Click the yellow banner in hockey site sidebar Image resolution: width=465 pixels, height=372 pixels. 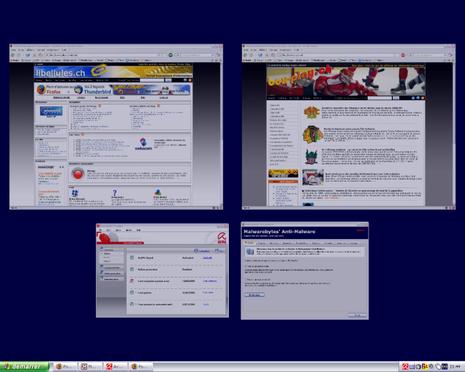[283, 173]
